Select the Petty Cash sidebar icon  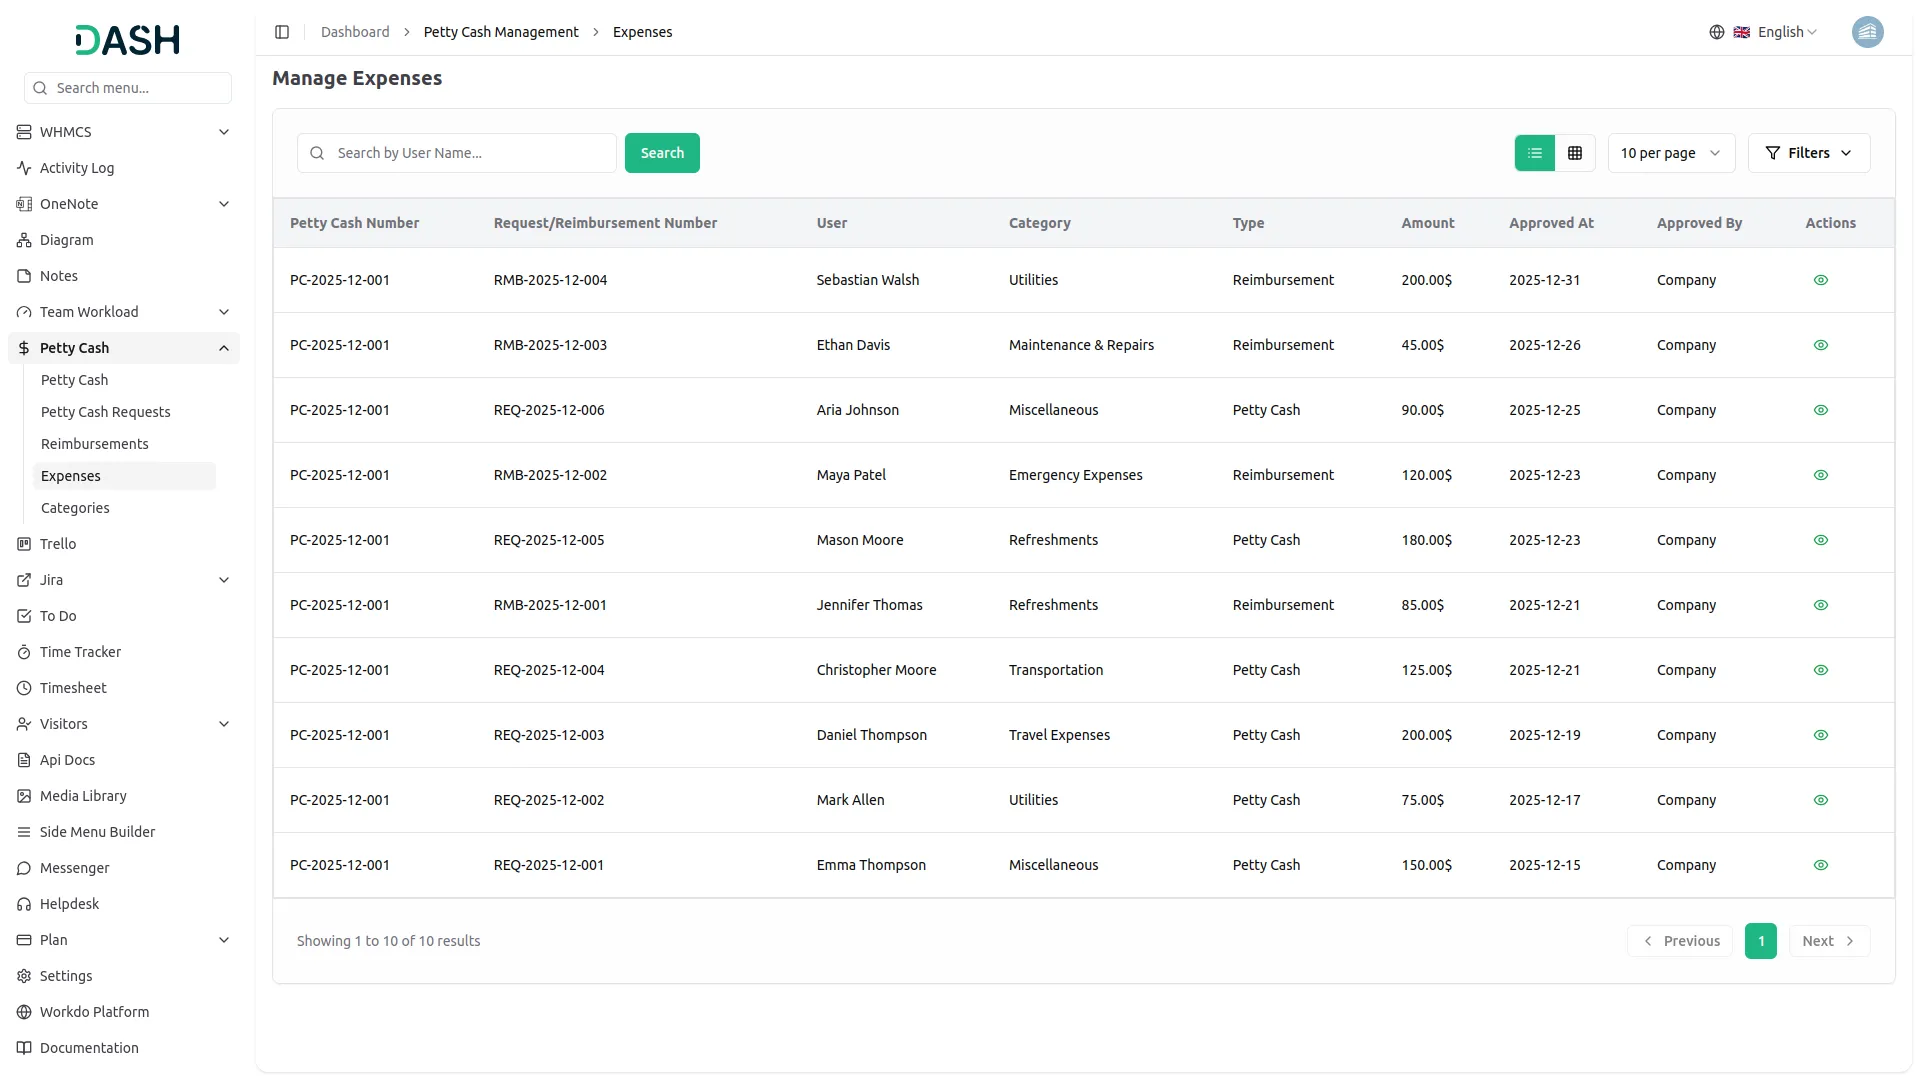pyautogui.click(x=24, y=348)
